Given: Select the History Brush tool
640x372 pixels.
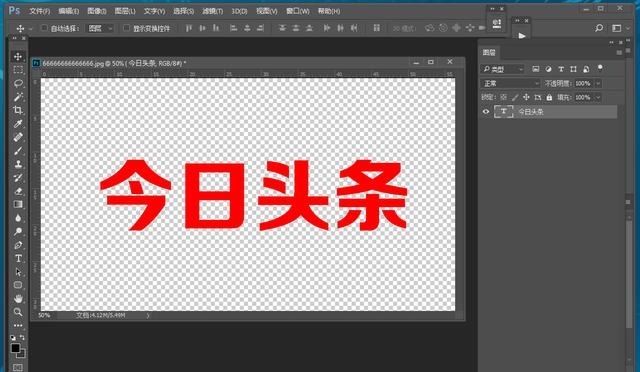Looking at the screenshot, I should 18,178.
